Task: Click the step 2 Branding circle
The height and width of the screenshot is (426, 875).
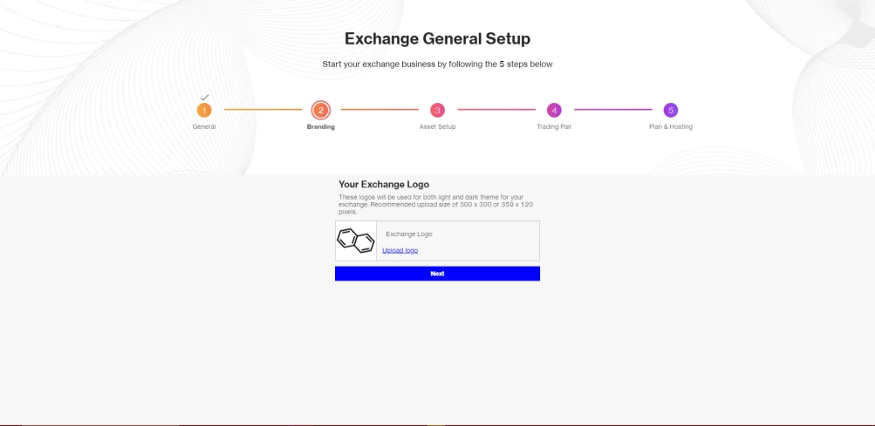Action: (321, 110)
